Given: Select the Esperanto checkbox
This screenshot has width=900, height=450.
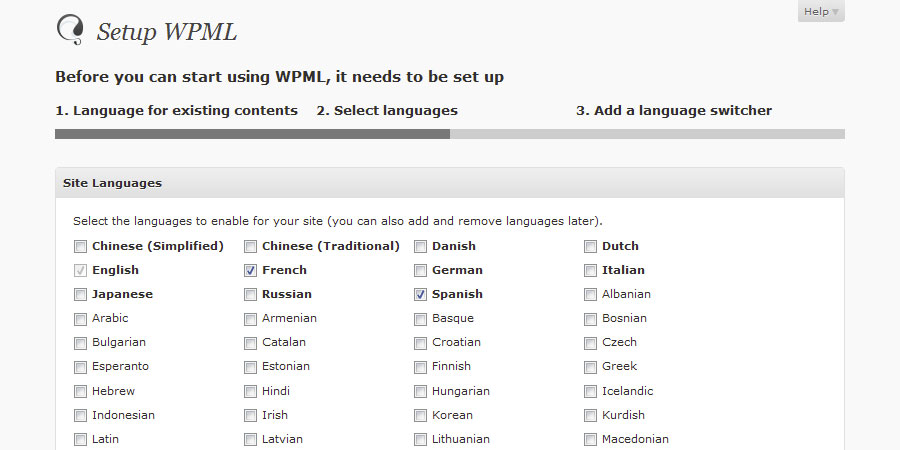Looking at the screenshot, I should click(80, 367).
